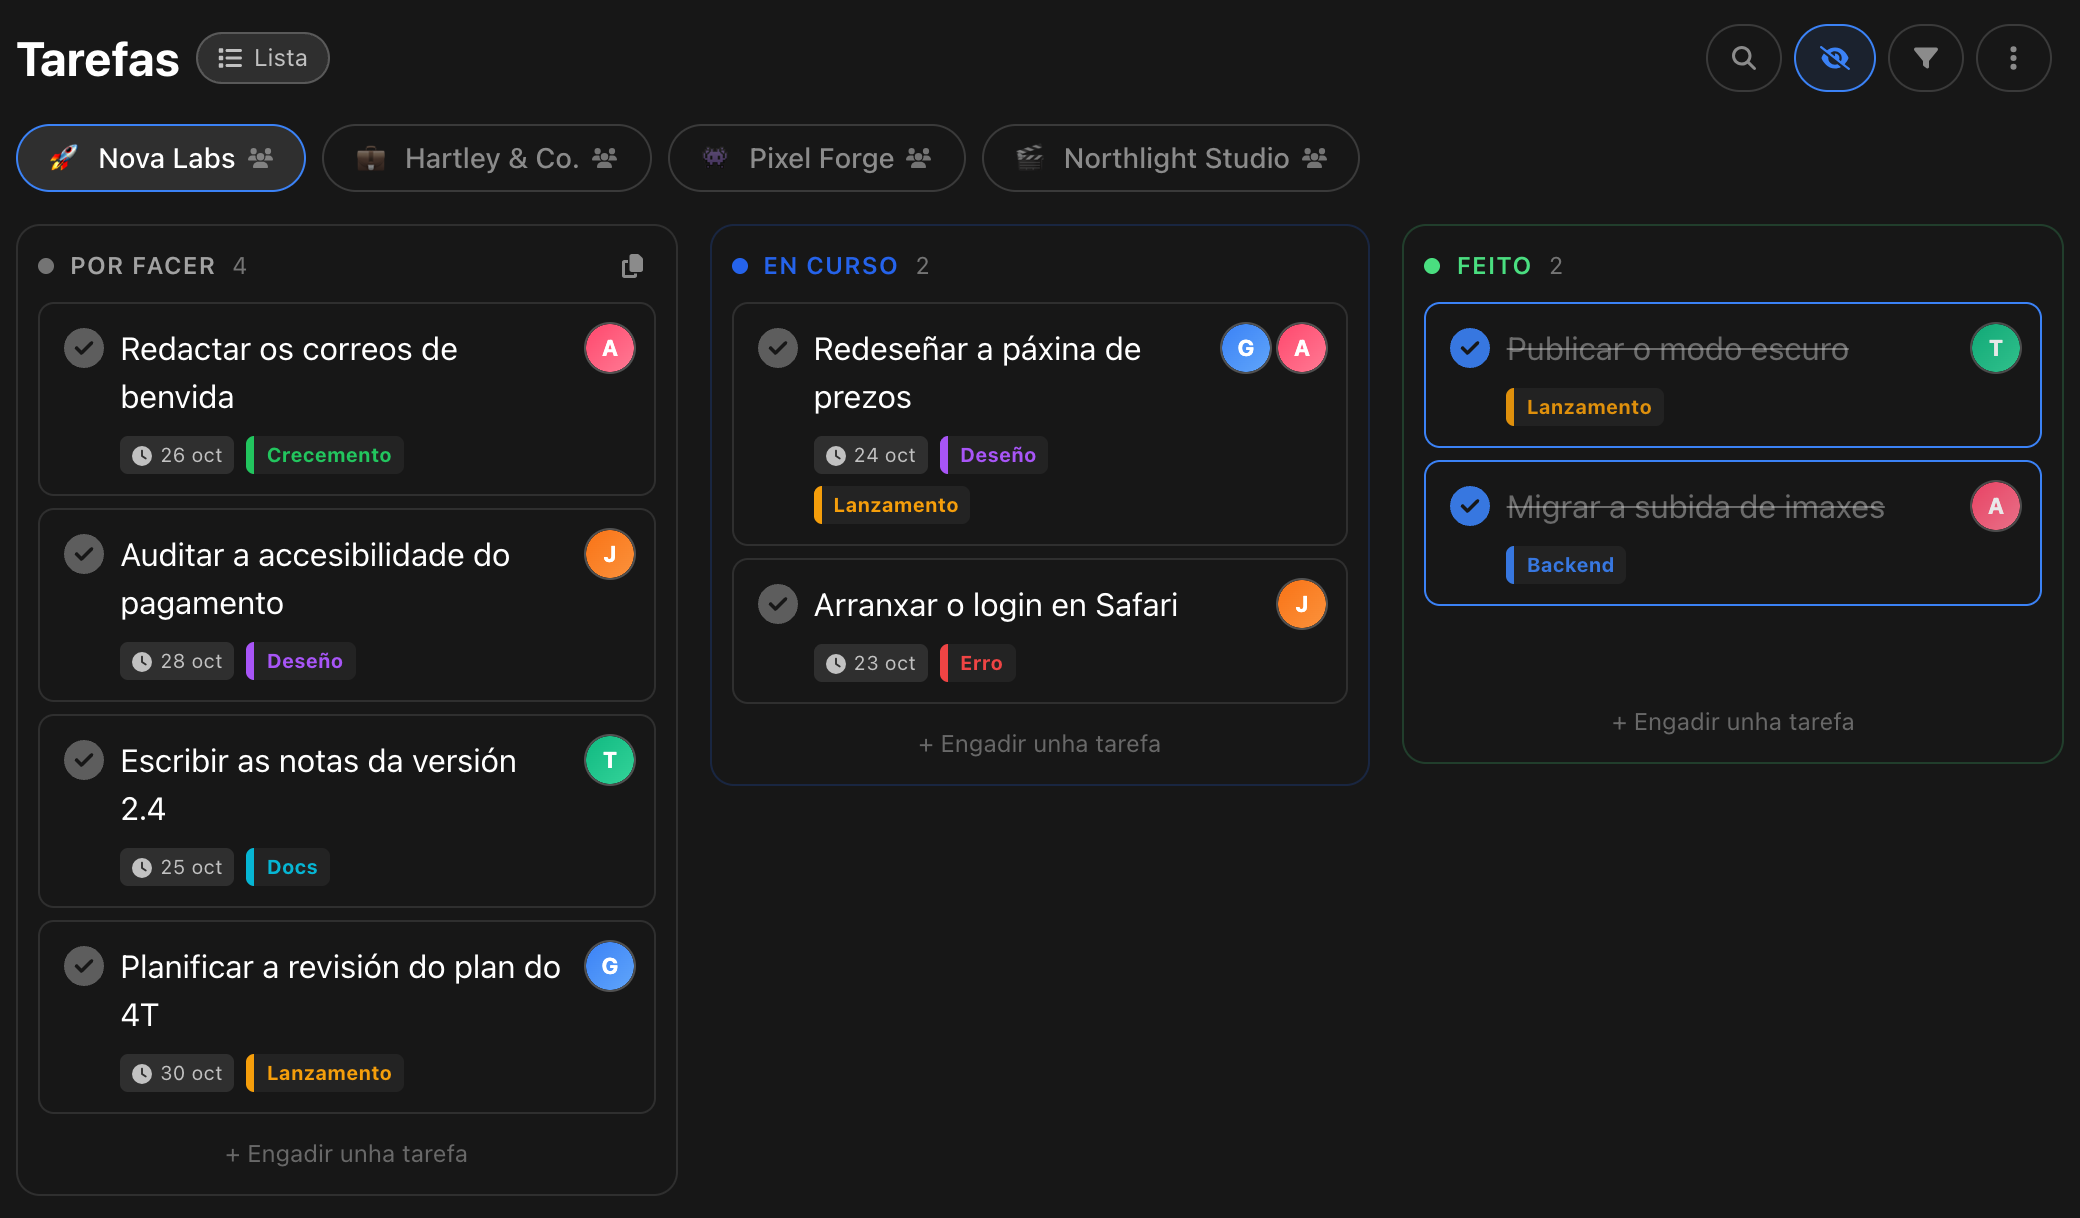Mark 'Arranxar o login en Safari' complete
Screen dimensions: 2080x1218
pos(777,604)
